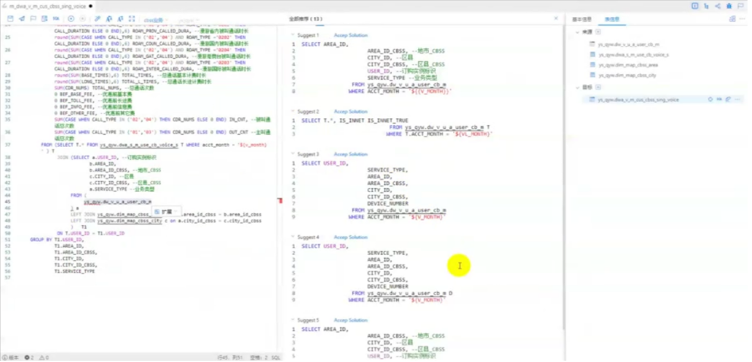Viewport: 752px width, 362px height.
Task: Select the blue active tab in right panel
Action: pyautogui.click(x=612, y=19)
